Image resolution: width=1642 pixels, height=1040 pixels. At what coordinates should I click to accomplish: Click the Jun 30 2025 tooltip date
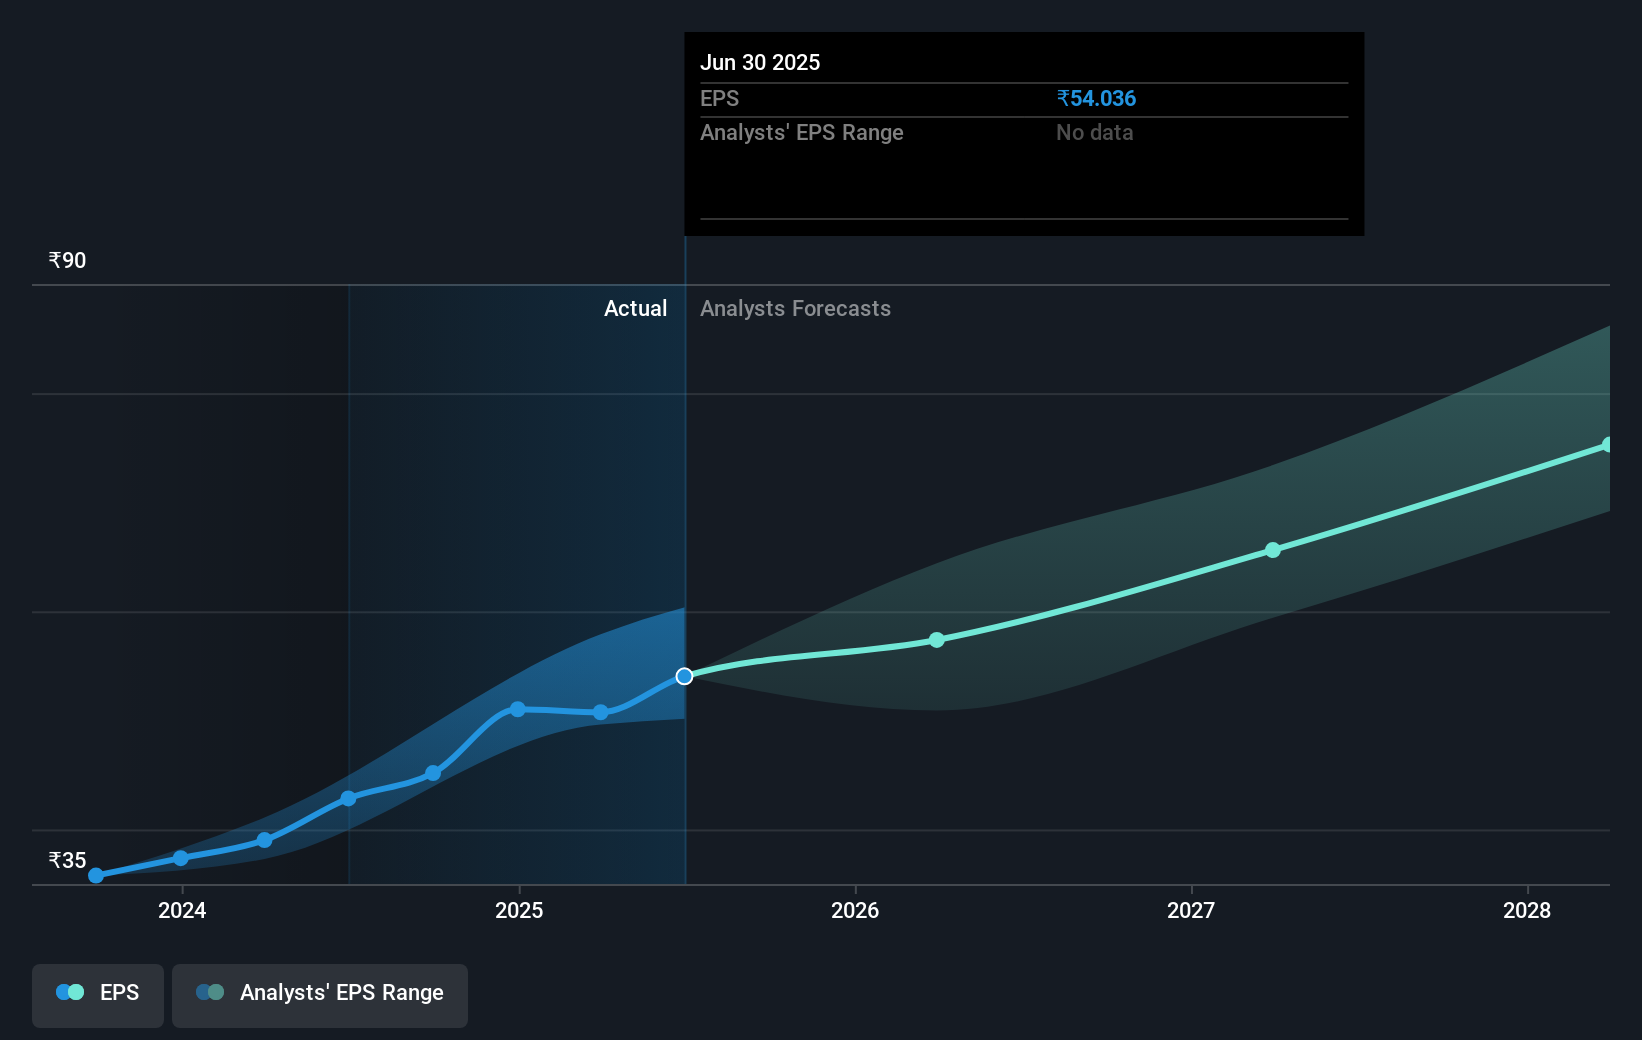point(760,63)
